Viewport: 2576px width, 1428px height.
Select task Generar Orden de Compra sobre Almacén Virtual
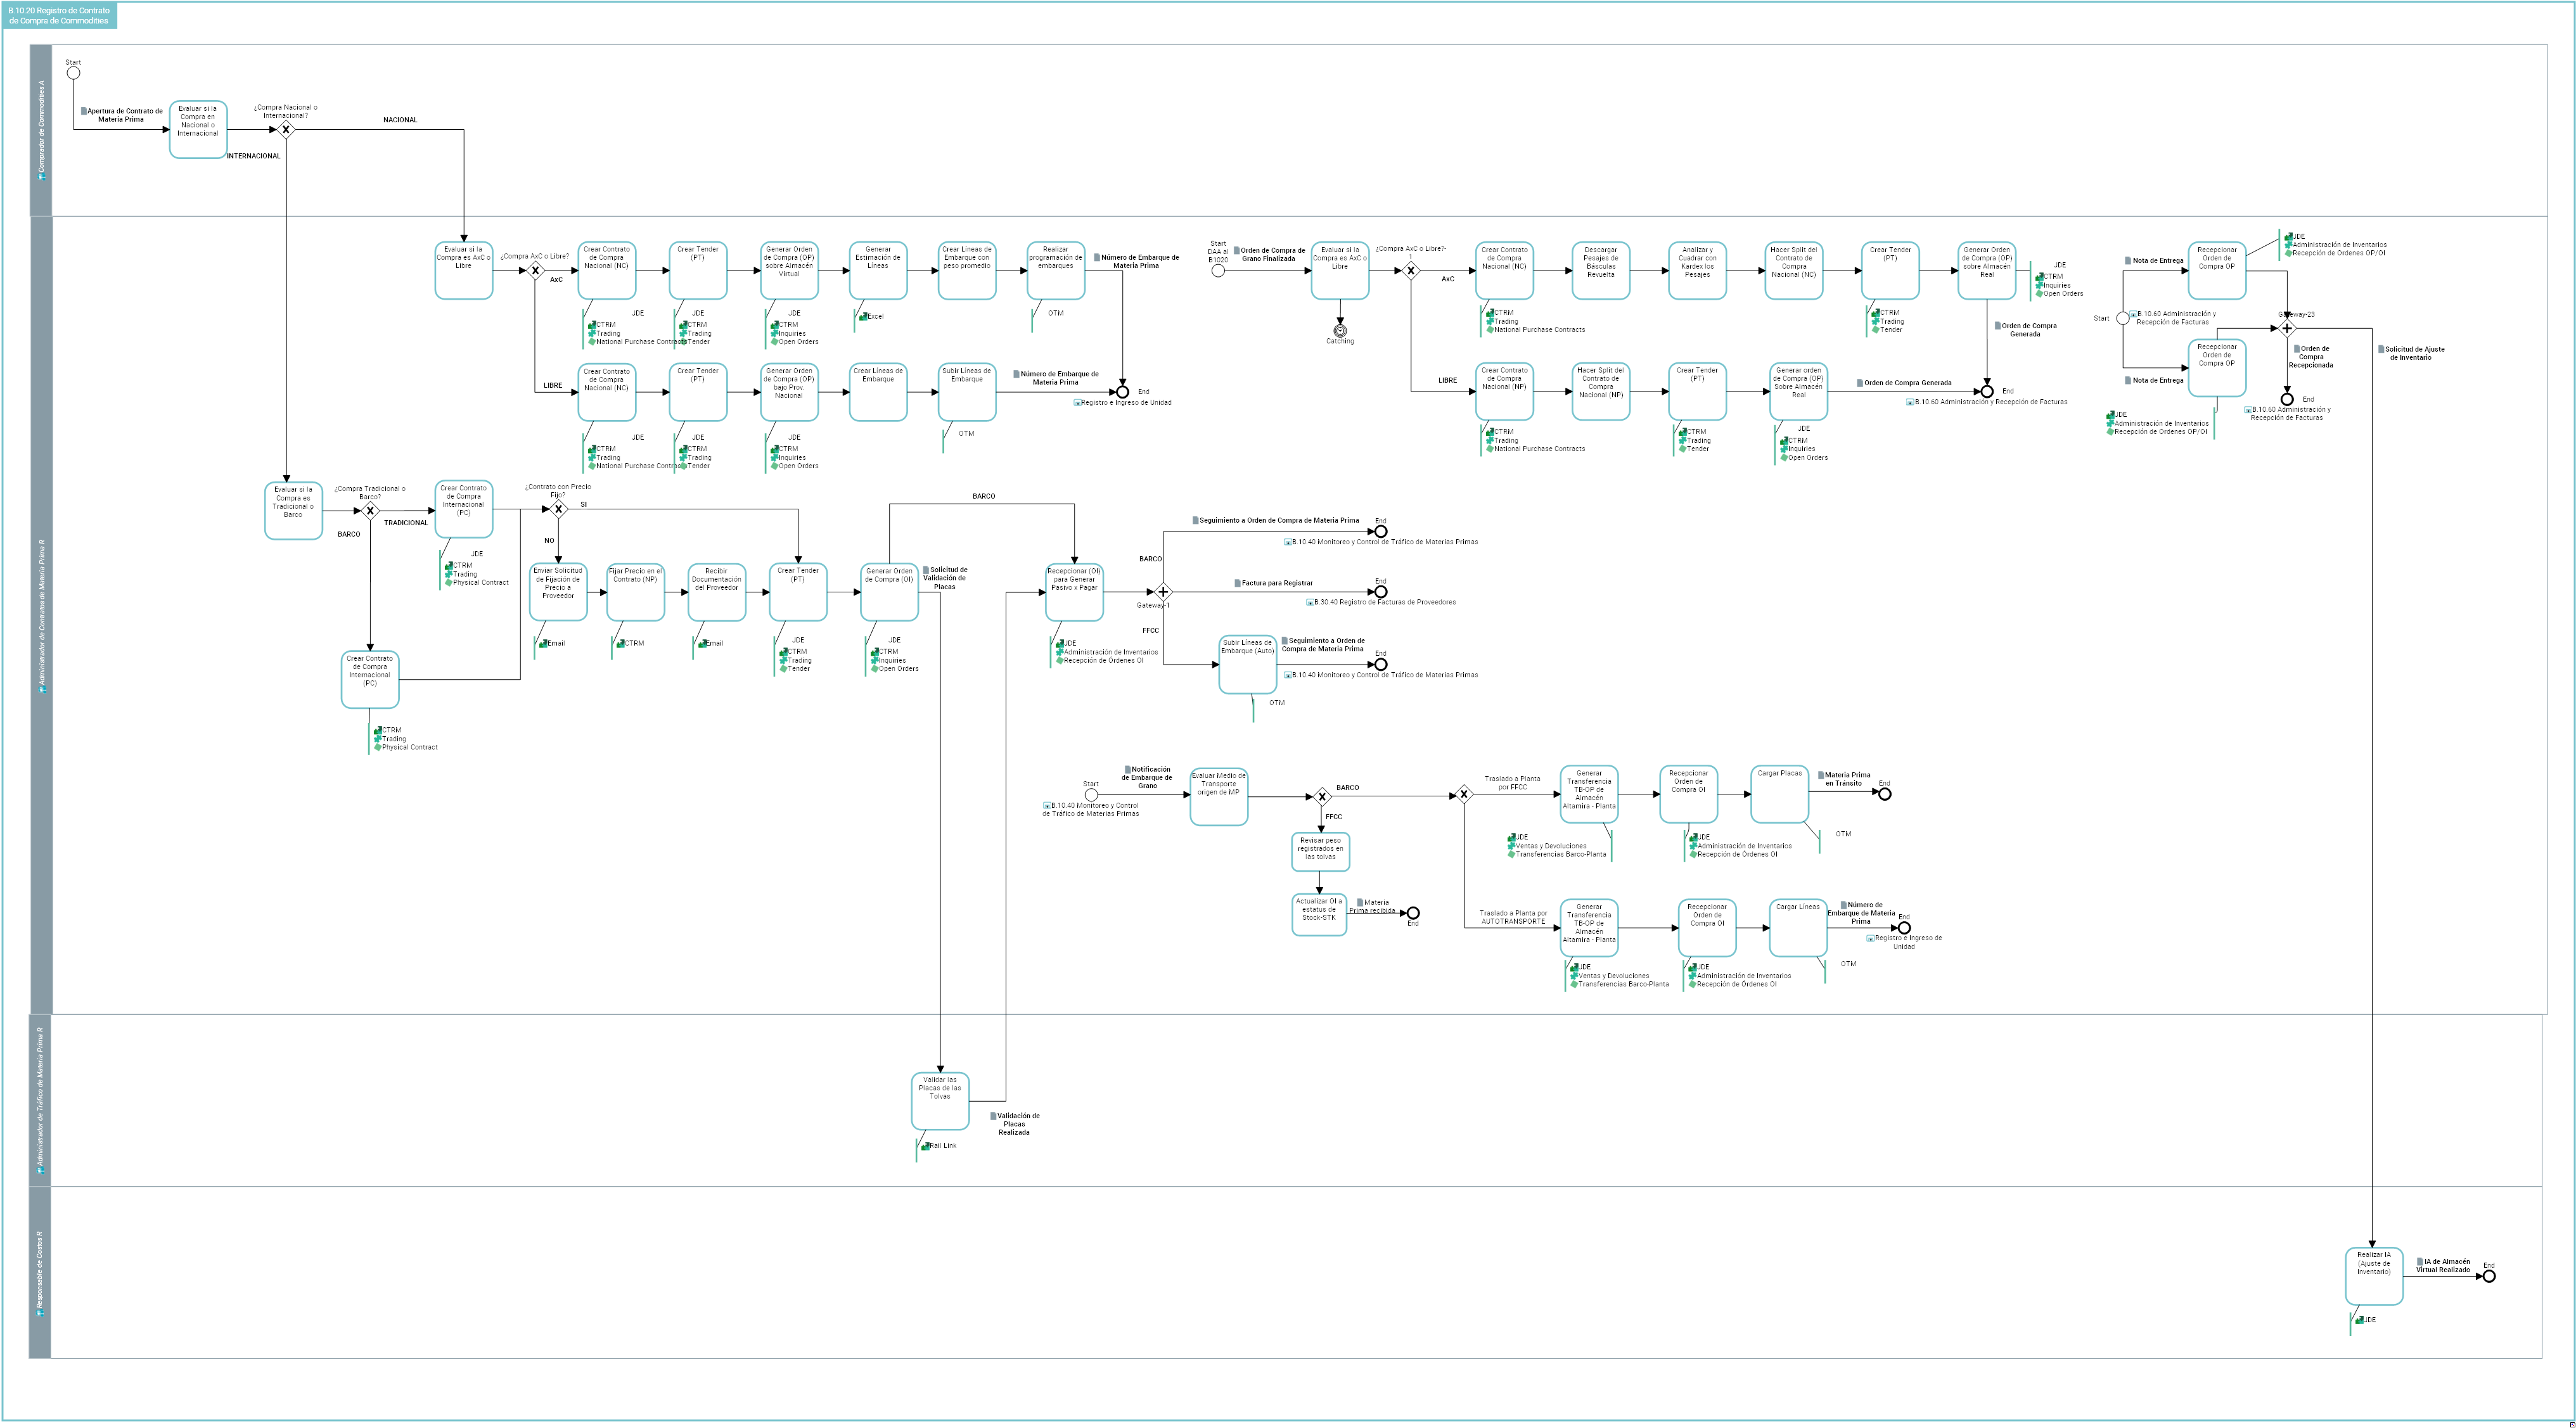pyautogui.click(x=789, y=271)
